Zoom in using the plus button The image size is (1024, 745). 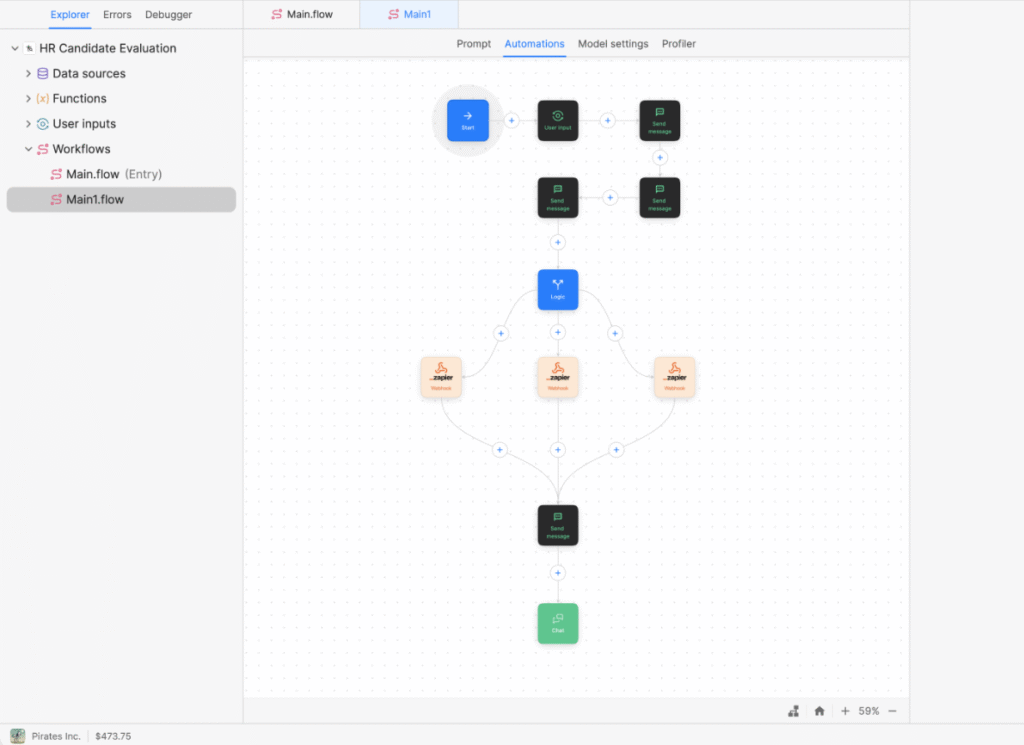pos(845,710)
